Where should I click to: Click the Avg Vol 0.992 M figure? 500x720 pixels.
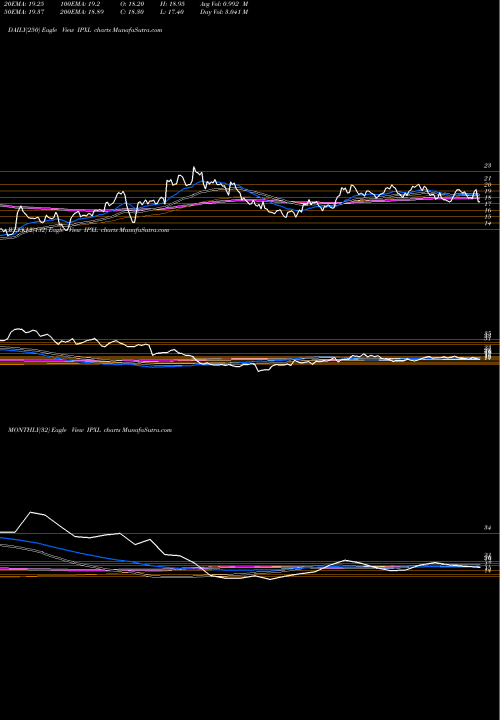coord(224,4)
